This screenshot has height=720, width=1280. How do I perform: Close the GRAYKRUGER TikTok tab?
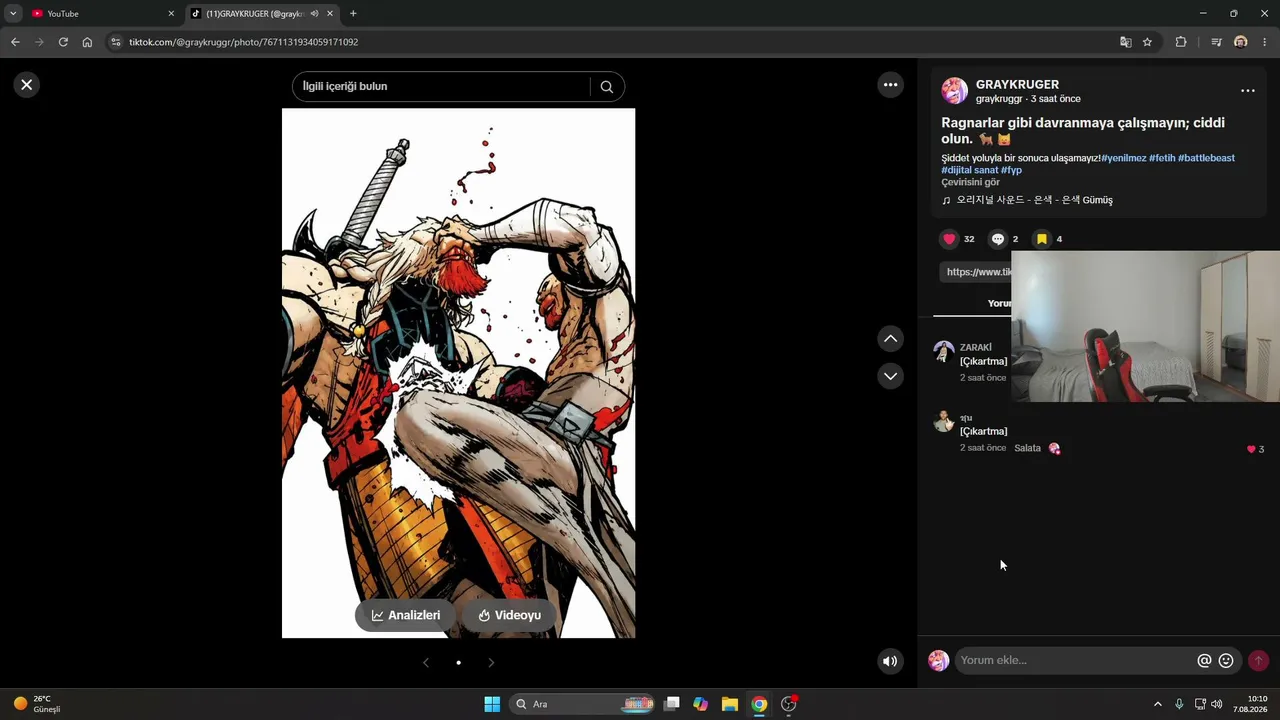(x=330, y=14)
